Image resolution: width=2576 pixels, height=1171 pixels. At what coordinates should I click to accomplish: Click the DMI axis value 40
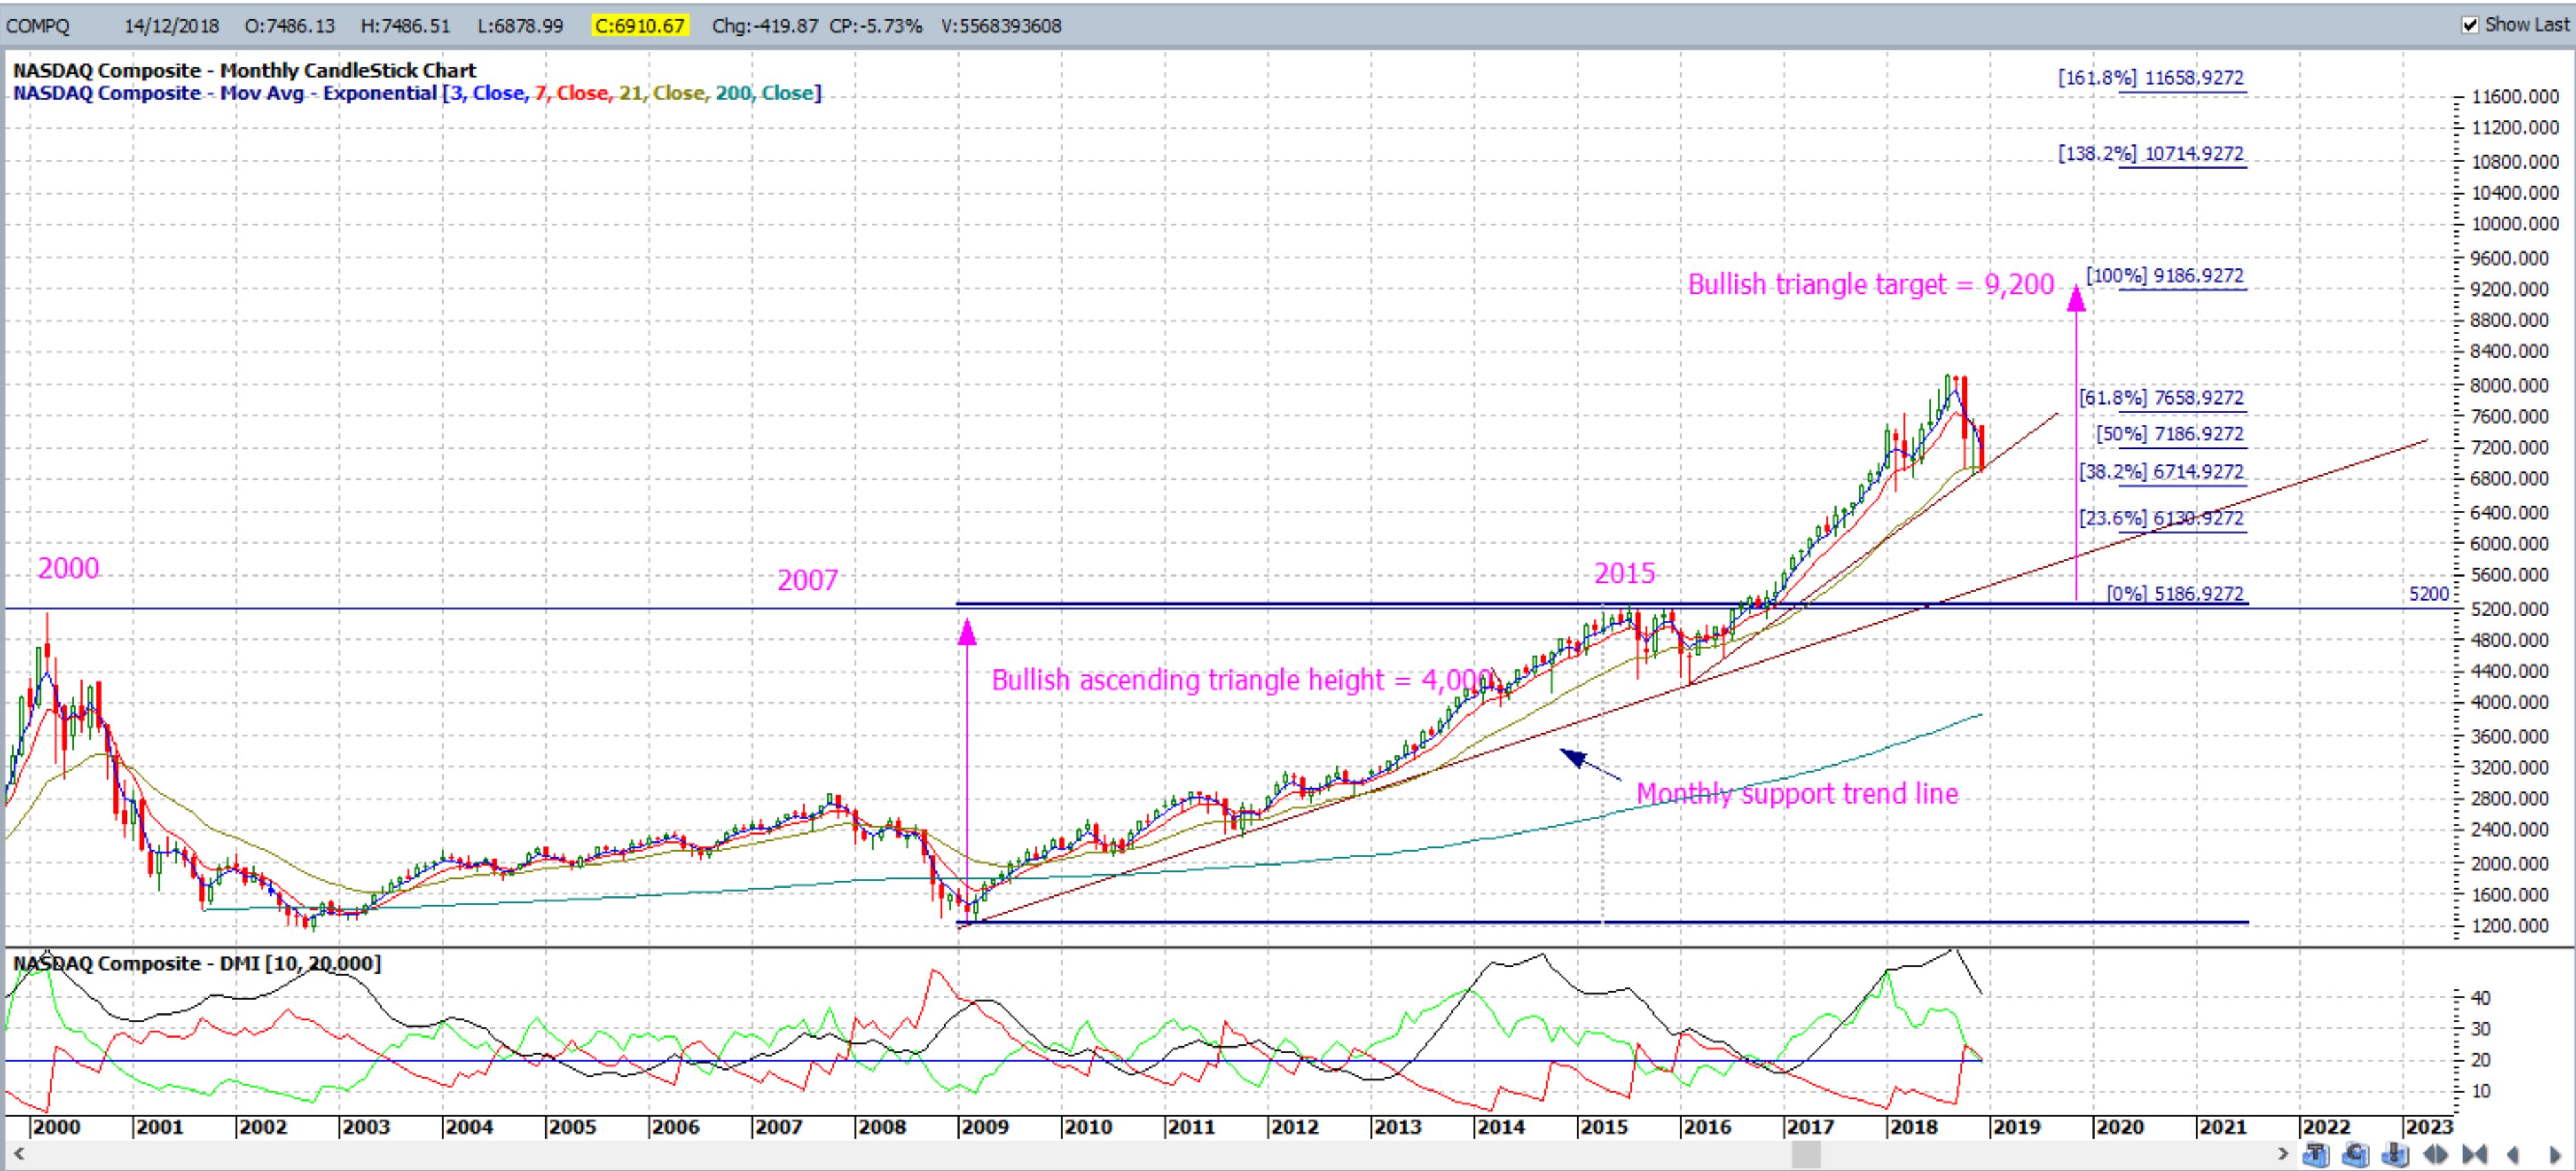click(2481, 998)
